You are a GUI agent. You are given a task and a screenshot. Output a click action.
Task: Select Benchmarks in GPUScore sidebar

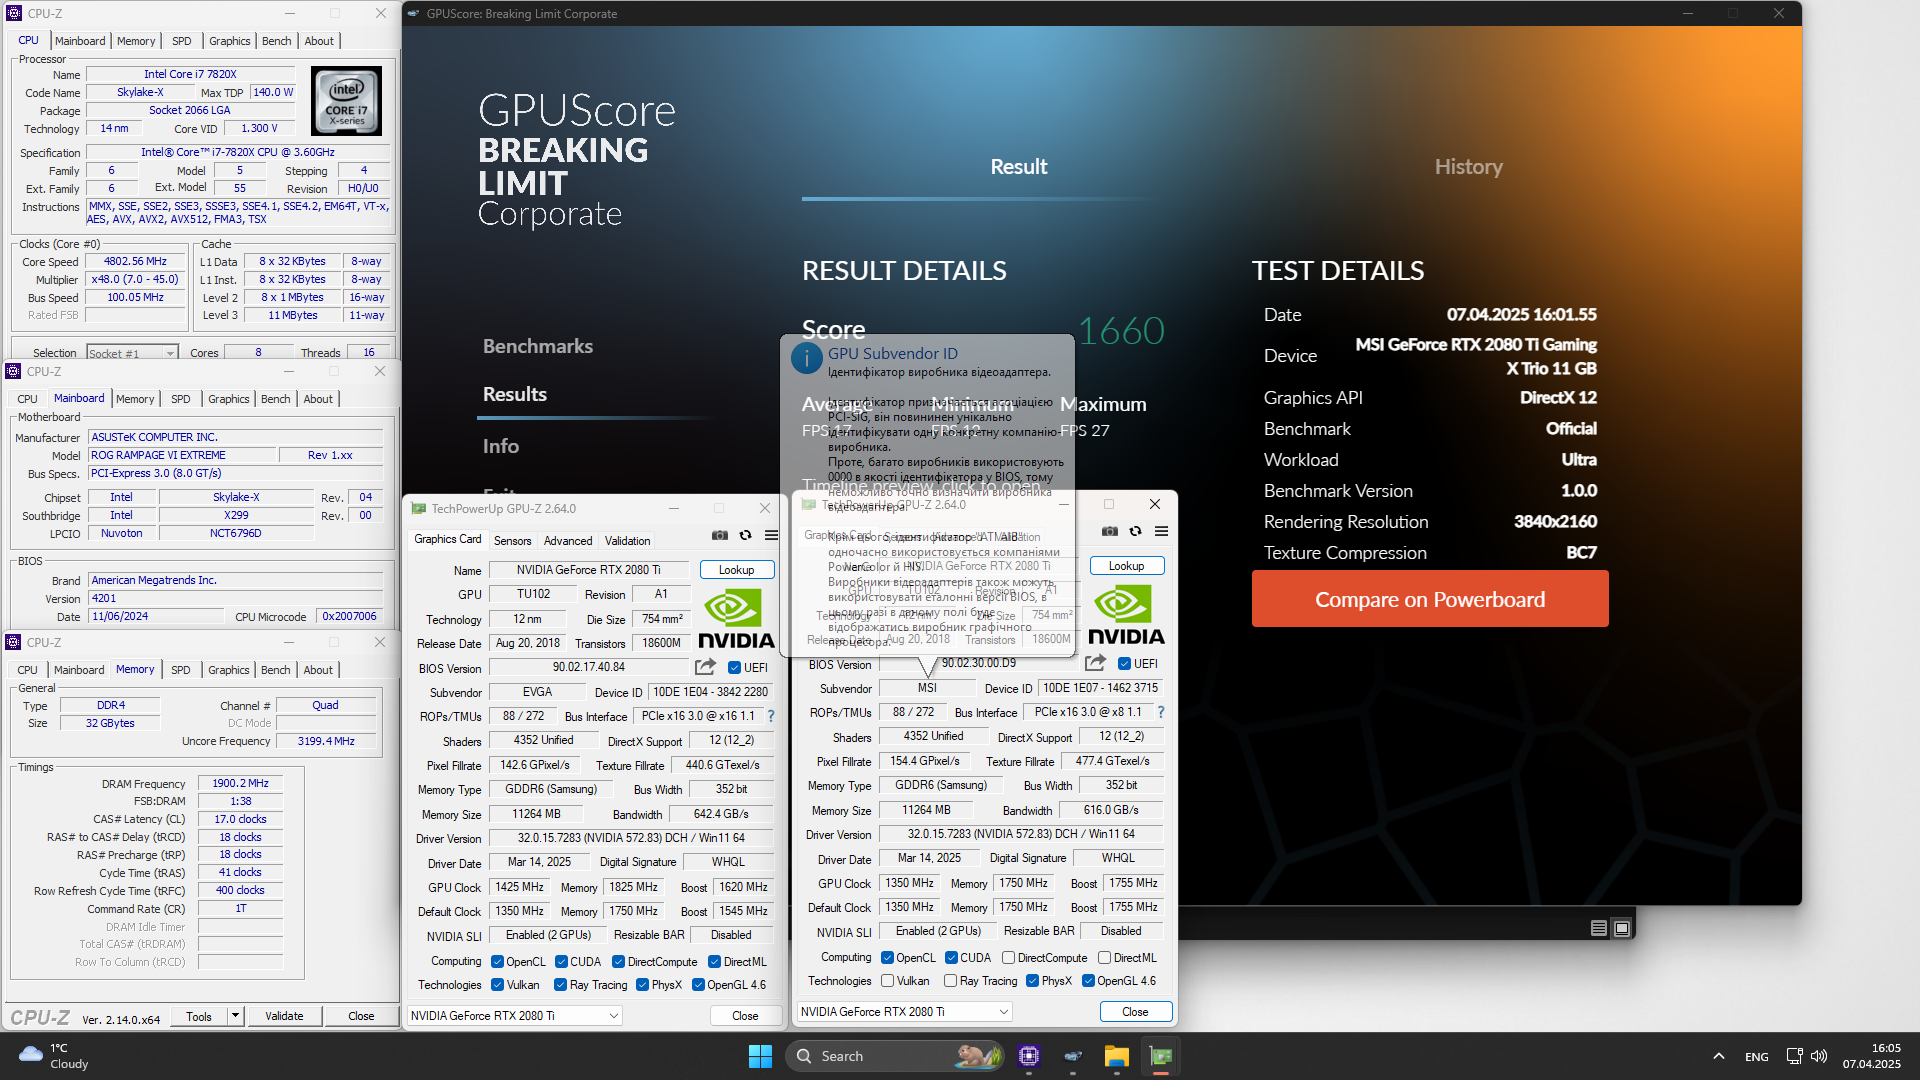(538, 346)
